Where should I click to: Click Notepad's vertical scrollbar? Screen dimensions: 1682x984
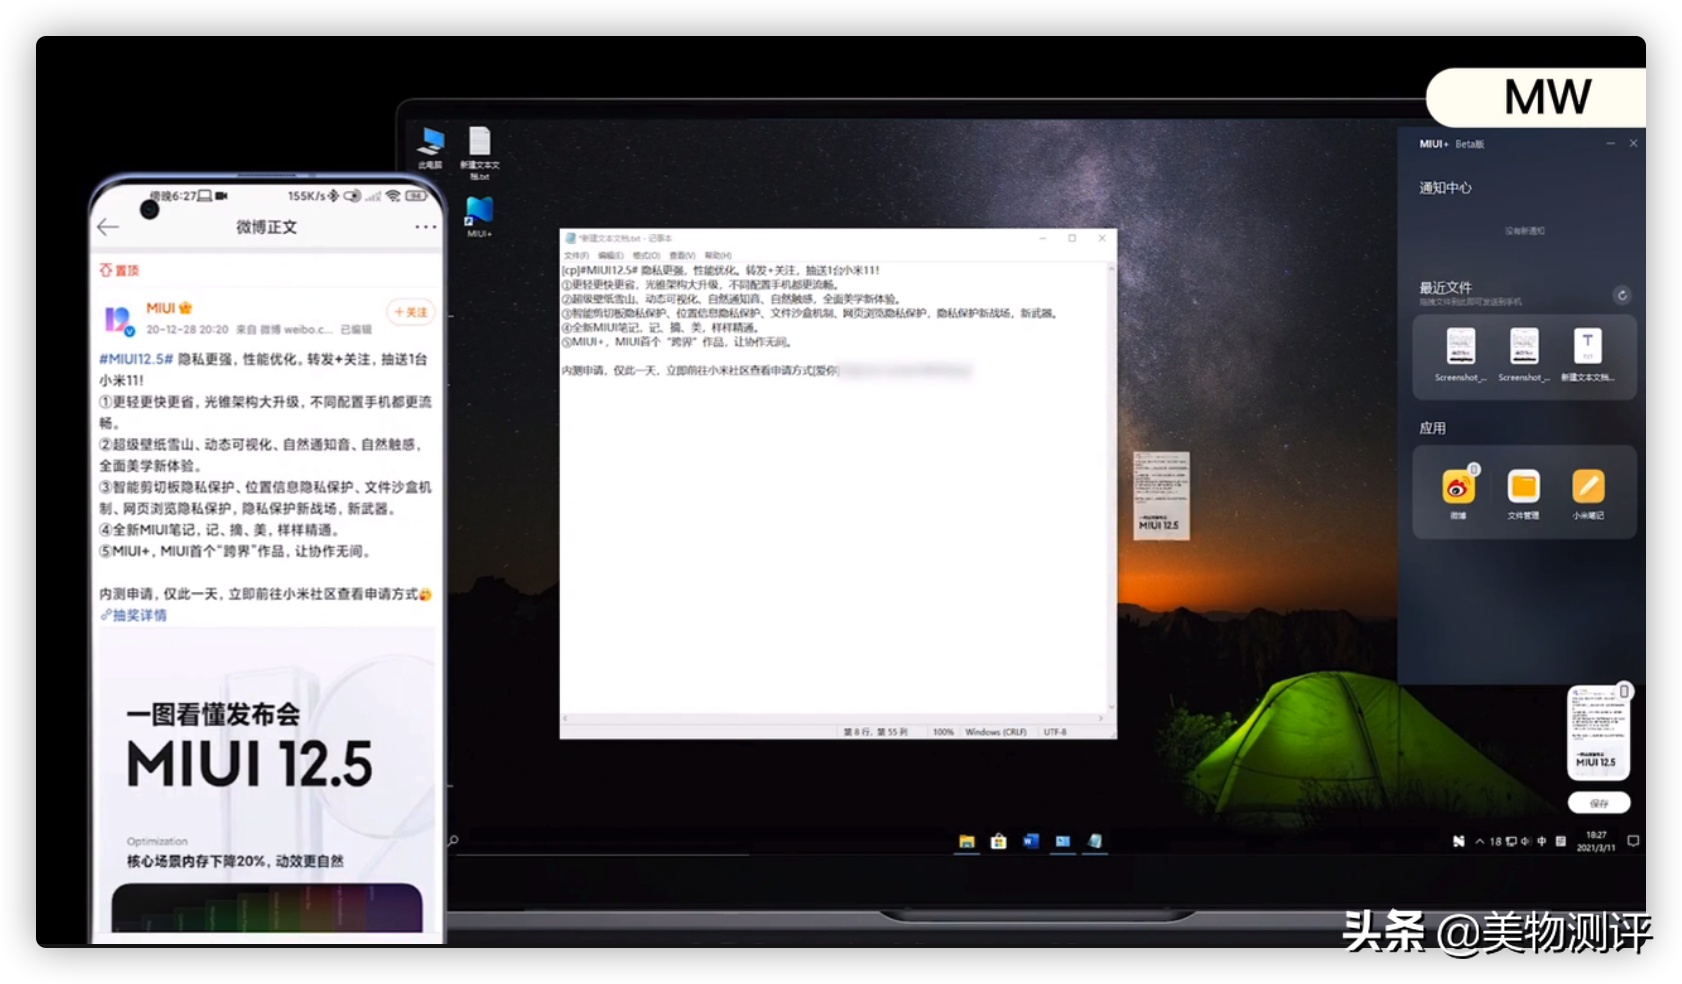click(x=1111, y=487)
